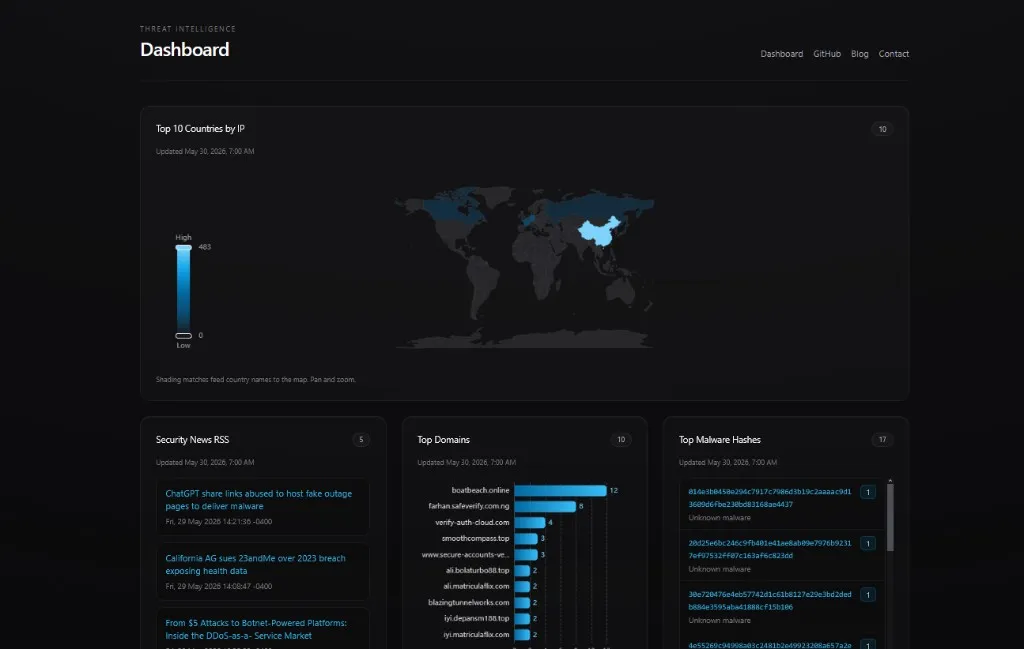Click the blazingtunnelworks.com domain label
Image resolution: width=1024 pixels, height=649 pixels.
pos(468,602)
